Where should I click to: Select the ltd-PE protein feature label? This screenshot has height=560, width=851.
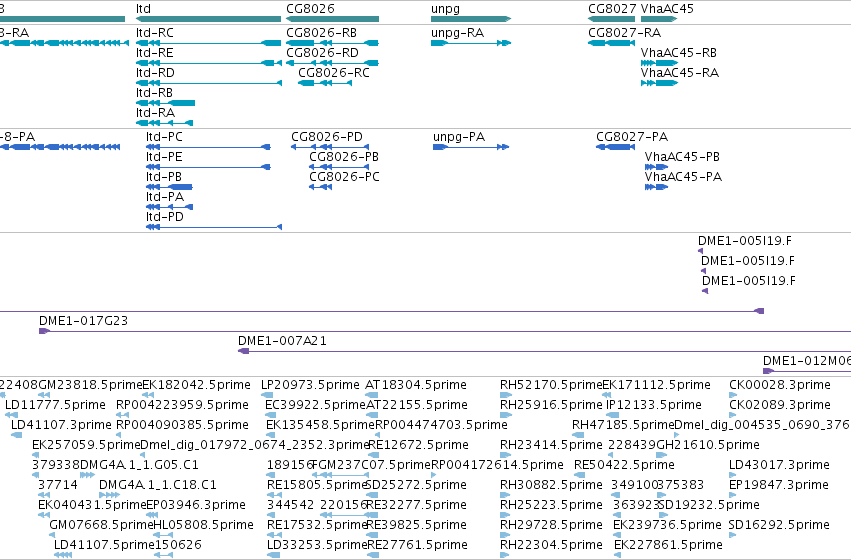pyautogui.click(x=164, y=157)
